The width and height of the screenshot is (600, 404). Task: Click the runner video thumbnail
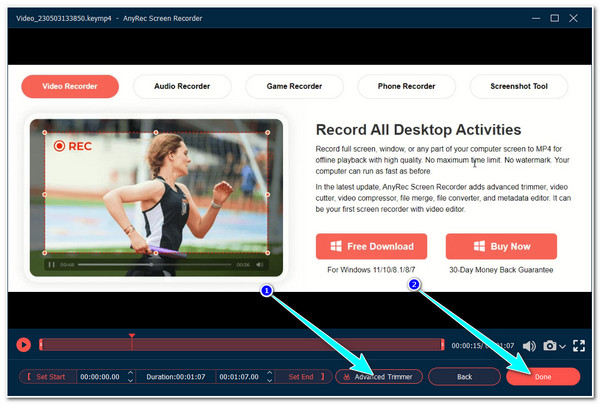tap(157, 197)
